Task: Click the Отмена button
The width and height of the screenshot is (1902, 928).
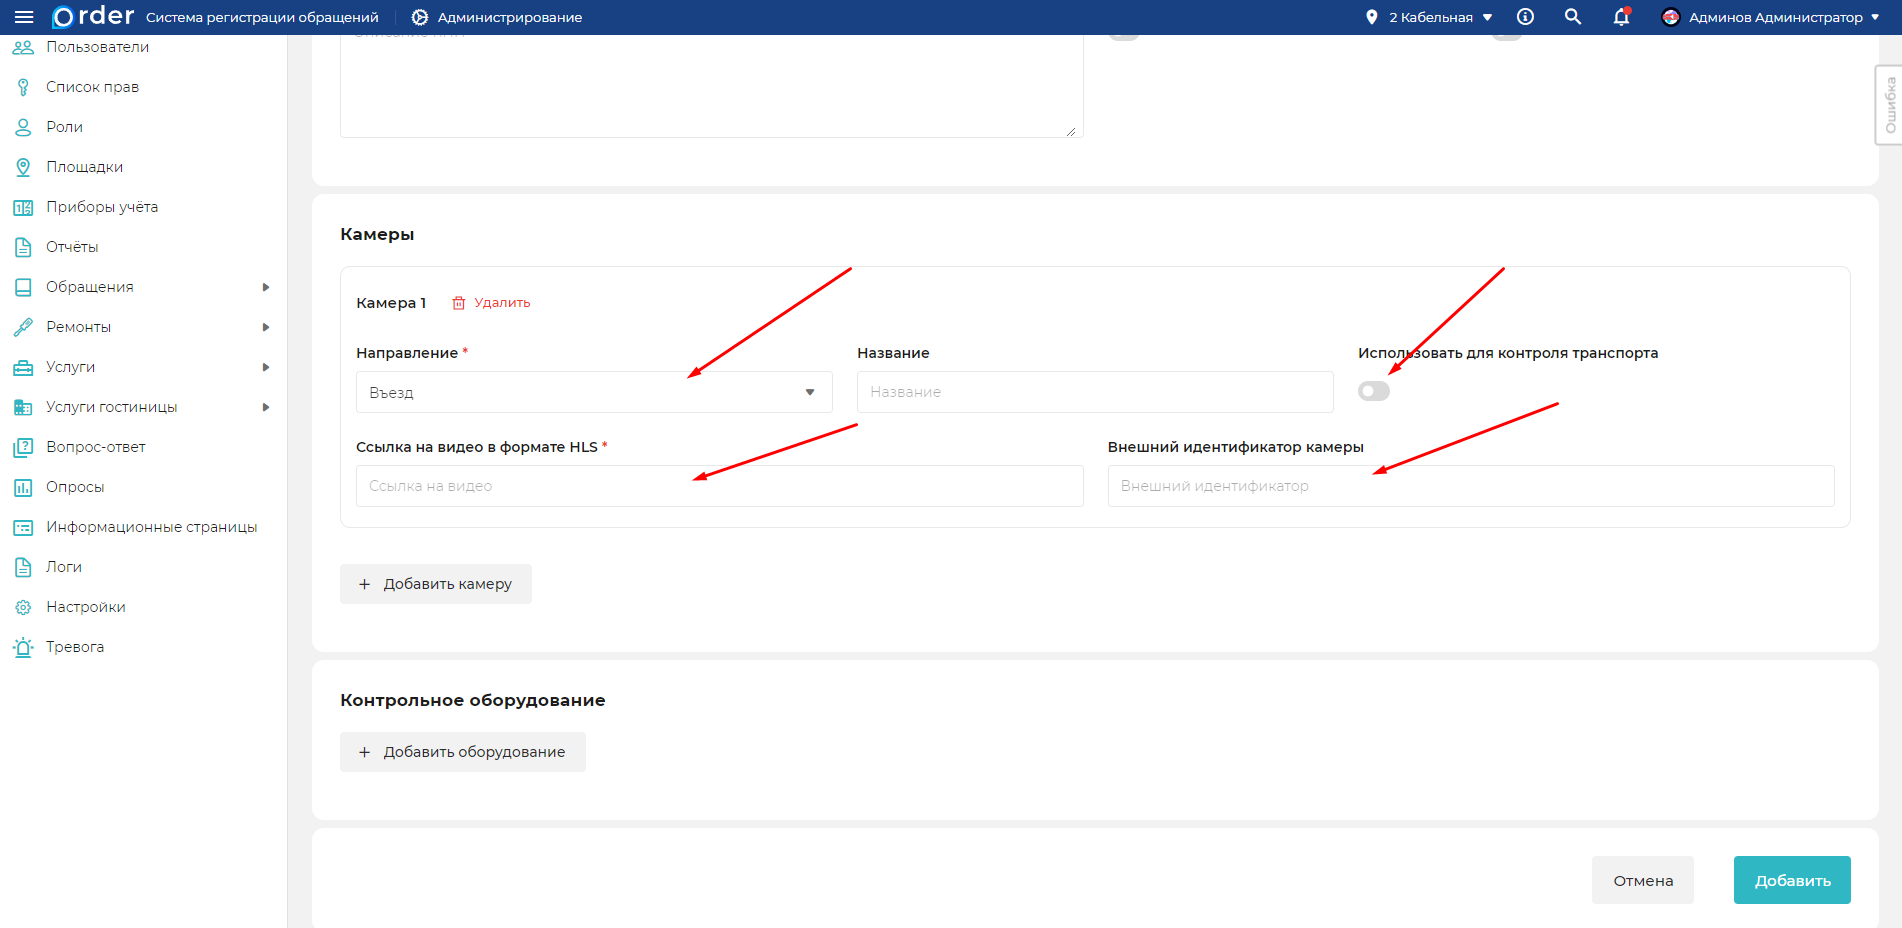Action: click(x=1642, y=880)
